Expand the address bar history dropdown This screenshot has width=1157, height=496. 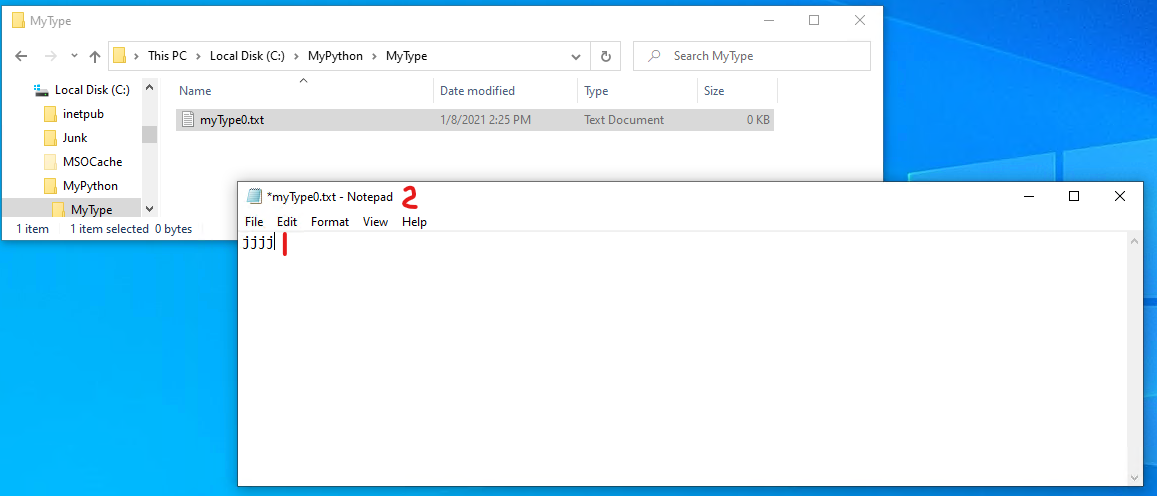pyautogui.click(x=576, y=56)
